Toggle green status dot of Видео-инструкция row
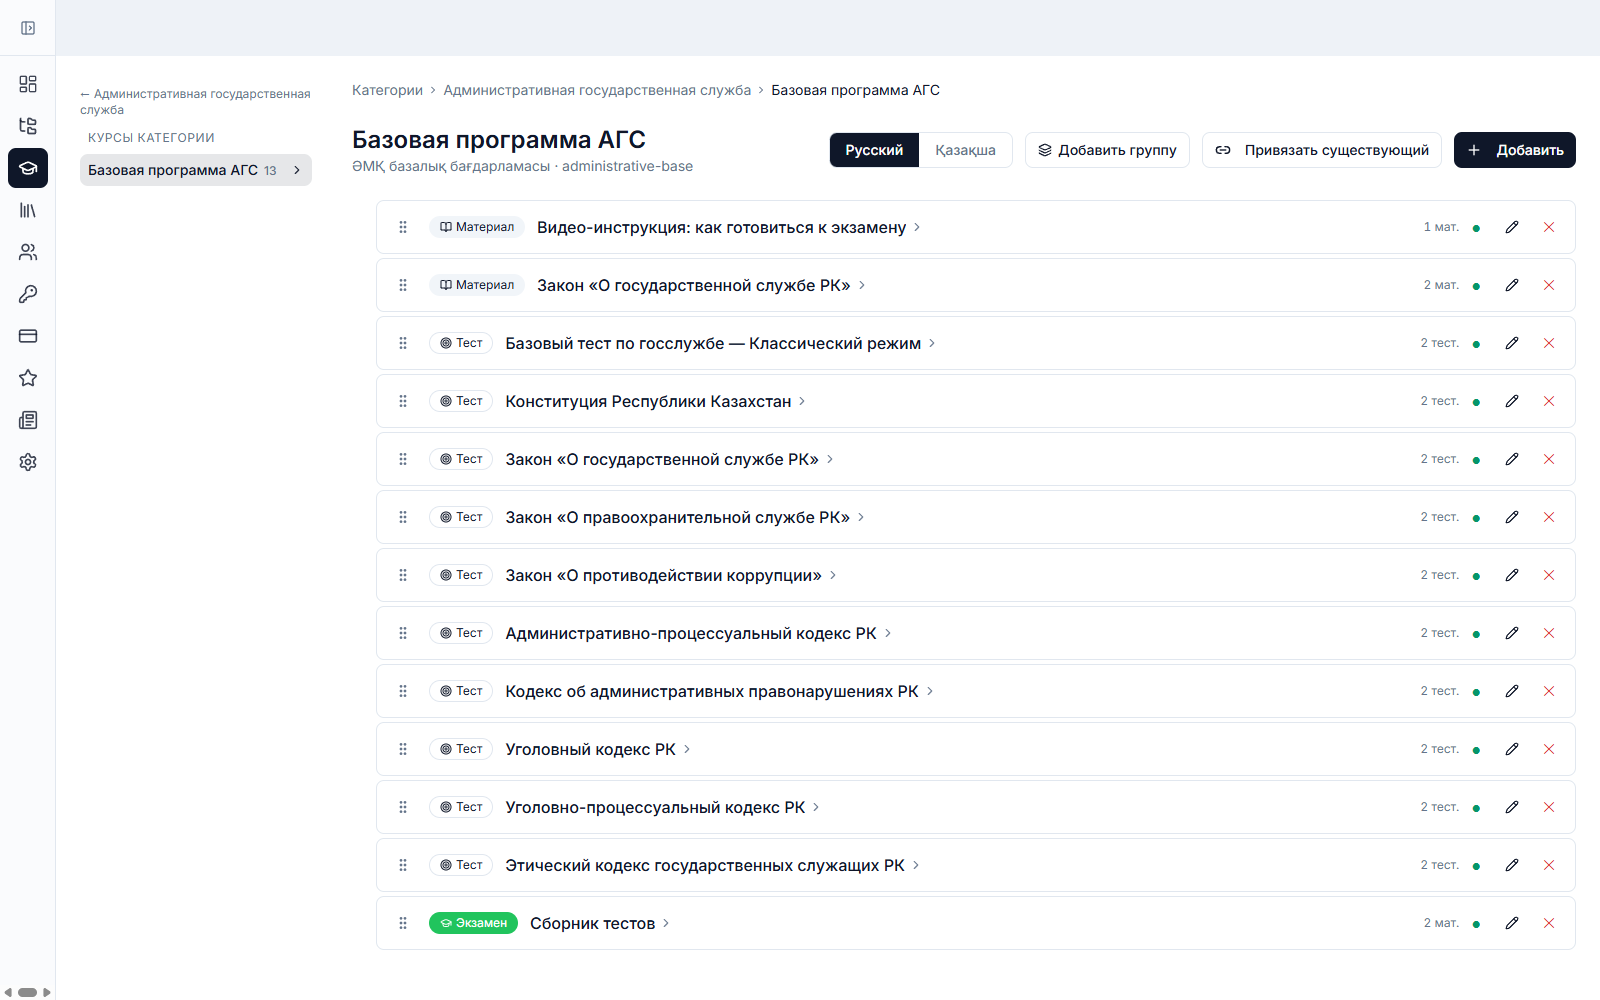The height and width of the screenshot is (1000, 1600). (x=1476, y=228)
